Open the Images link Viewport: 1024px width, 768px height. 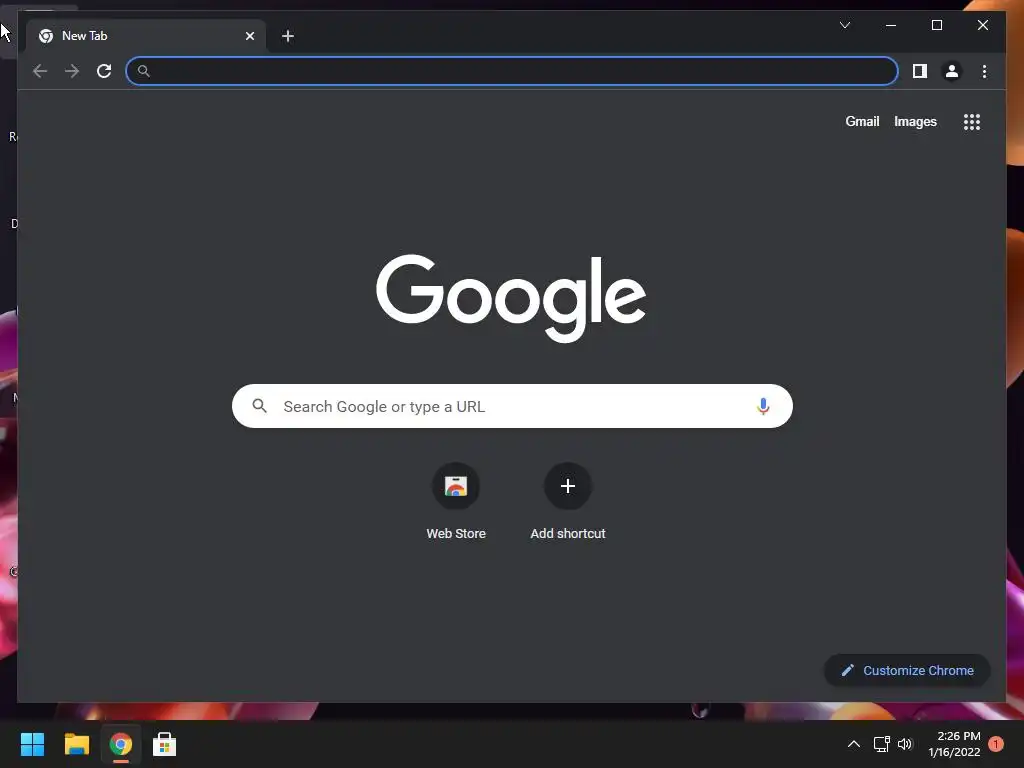click(915, 121)
